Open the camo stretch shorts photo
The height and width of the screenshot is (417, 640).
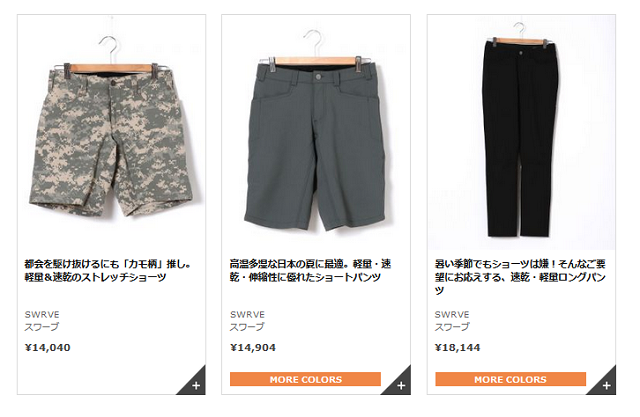tap(111, 133)
